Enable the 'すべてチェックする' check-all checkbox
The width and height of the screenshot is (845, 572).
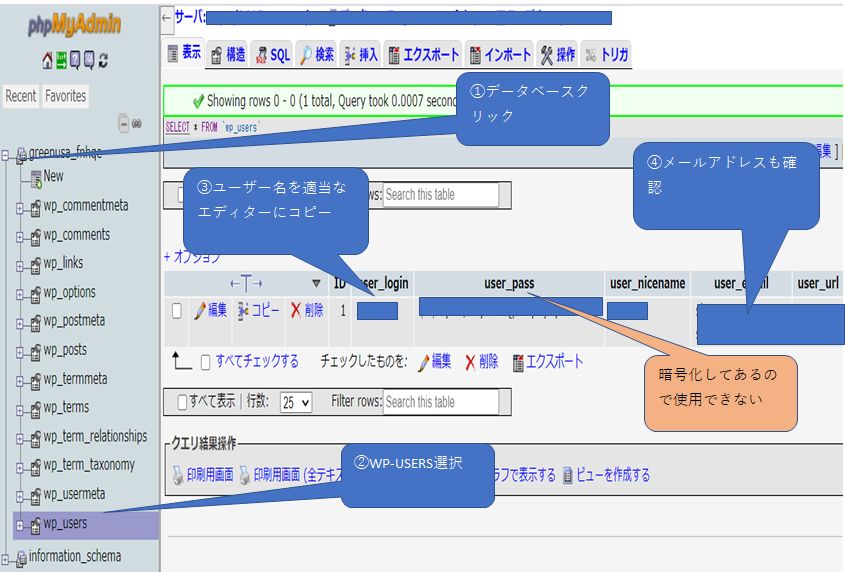click(206, 362)
